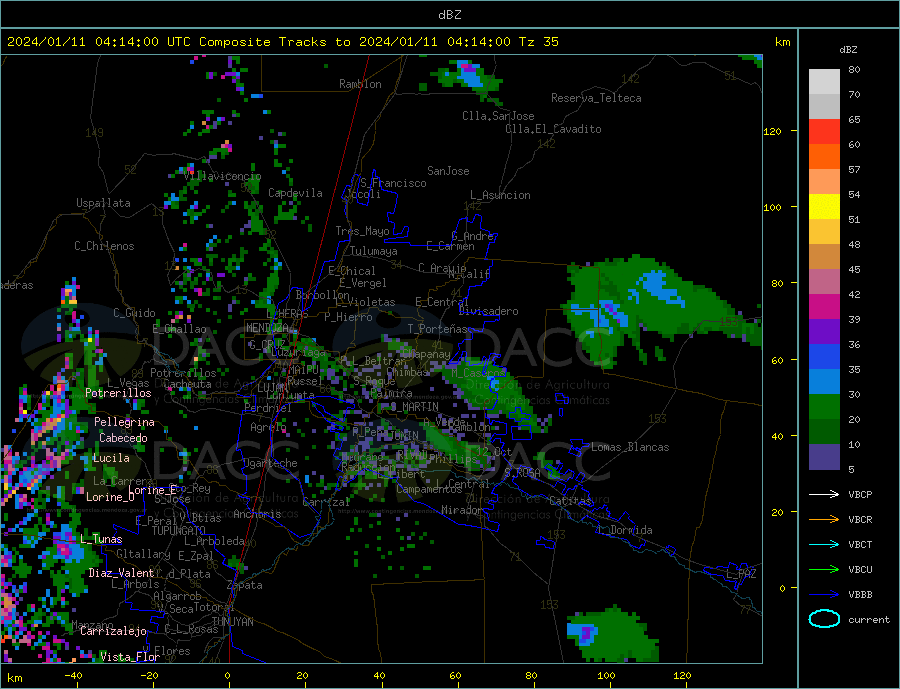Click the green radar echo with purple core at bottom

[x=612, y=633]
